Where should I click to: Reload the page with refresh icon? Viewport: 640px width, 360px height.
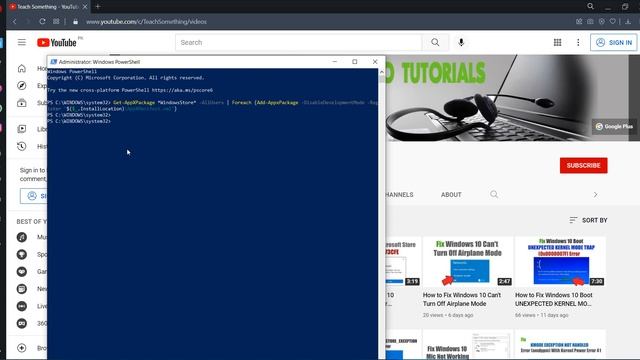tap(42, 22)
